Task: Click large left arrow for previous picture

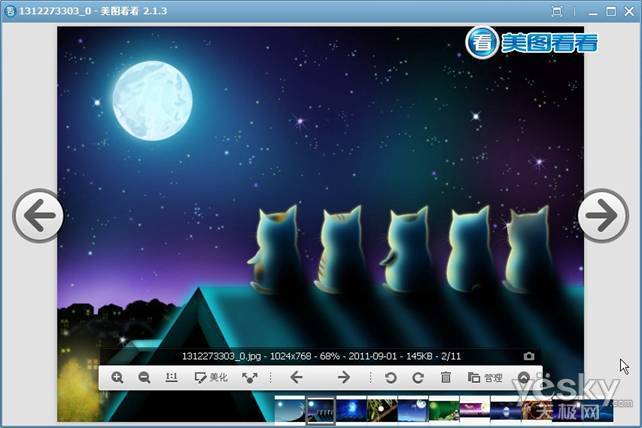Action: click(x=38, y=215)
